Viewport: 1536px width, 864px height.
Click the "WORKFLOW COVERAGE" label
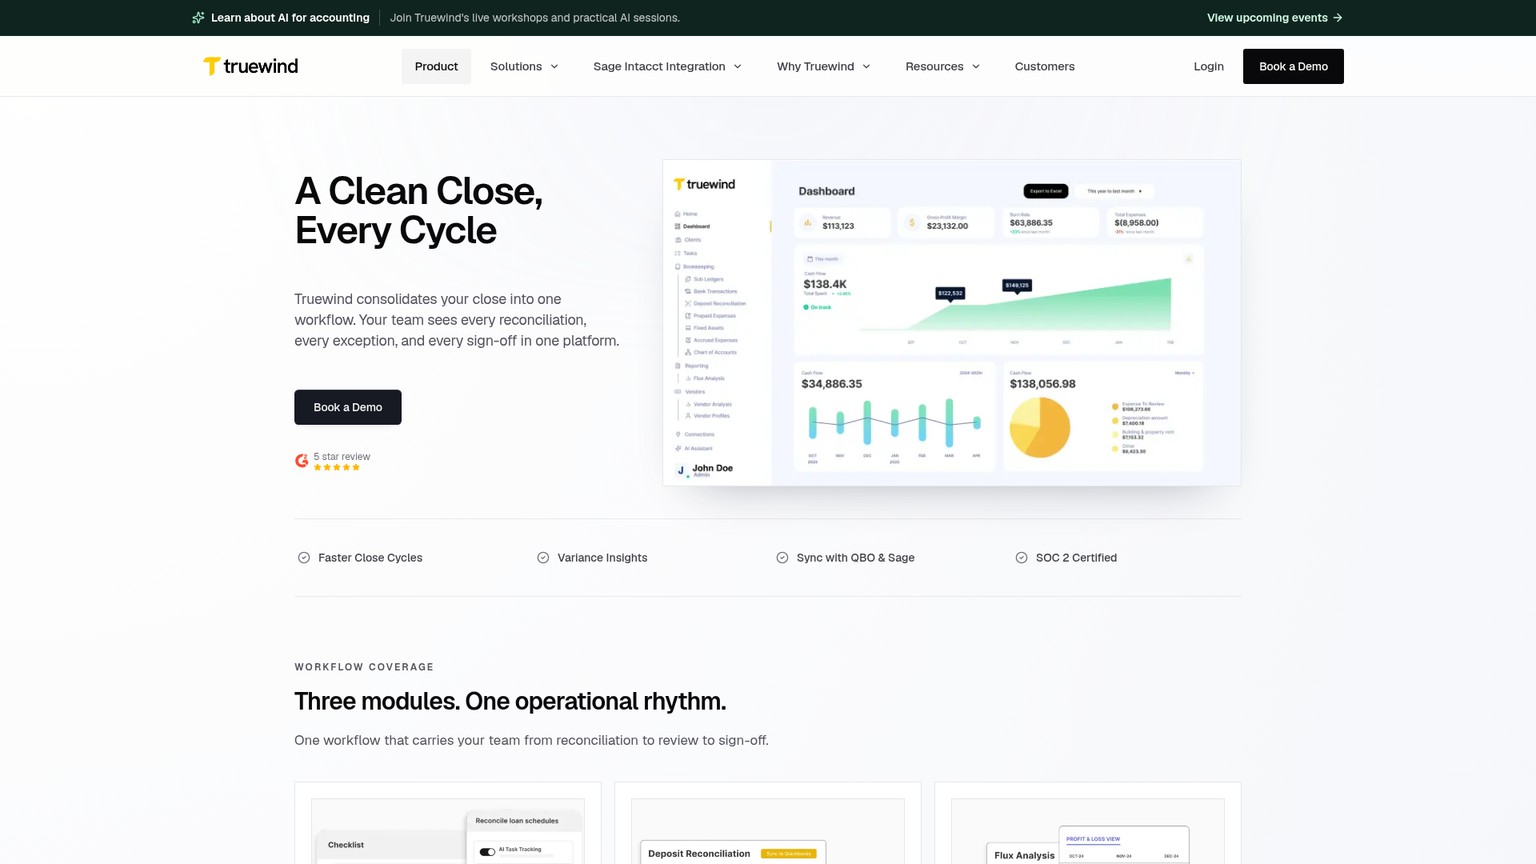click(x=364, y=667)
